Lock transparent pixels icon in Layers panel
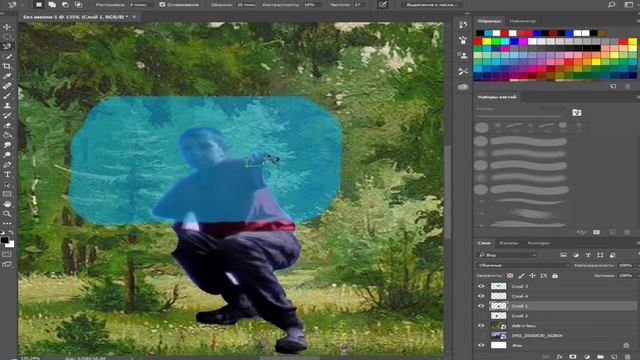Screen dimensions: 640x360 510,276
